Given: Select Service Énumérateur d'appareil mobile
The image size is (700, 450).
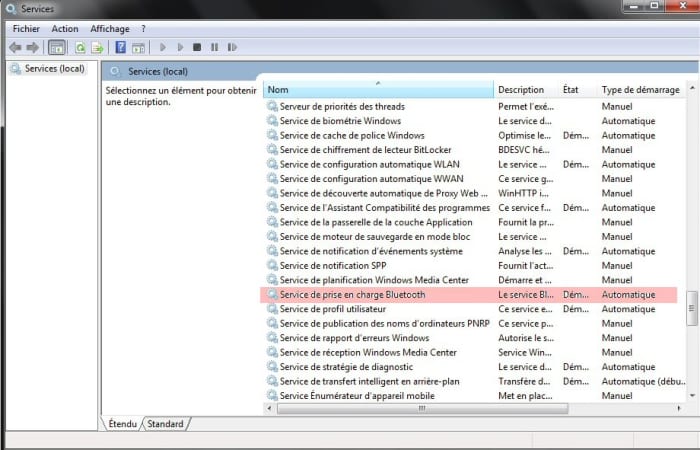Looking at the screenshot, I should coord(474,396).
